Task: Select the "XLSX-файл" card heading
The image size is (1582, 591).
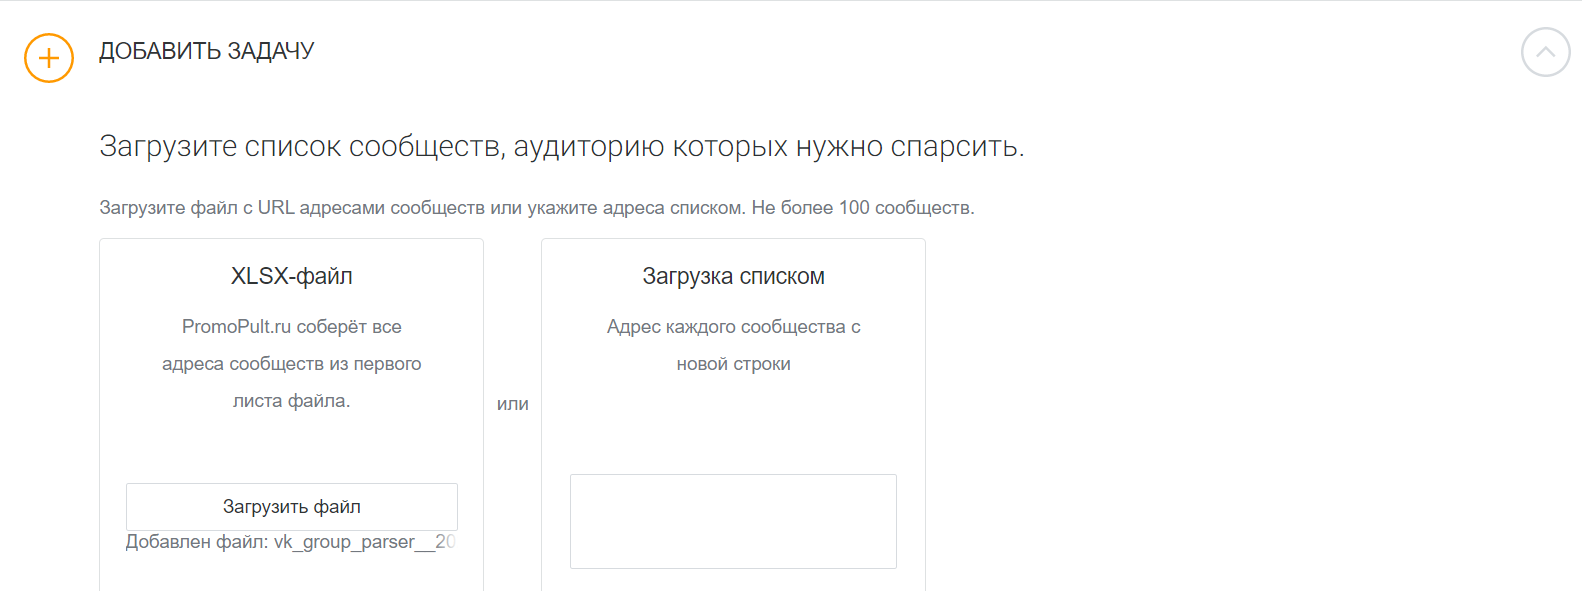Action: [292, 276]
